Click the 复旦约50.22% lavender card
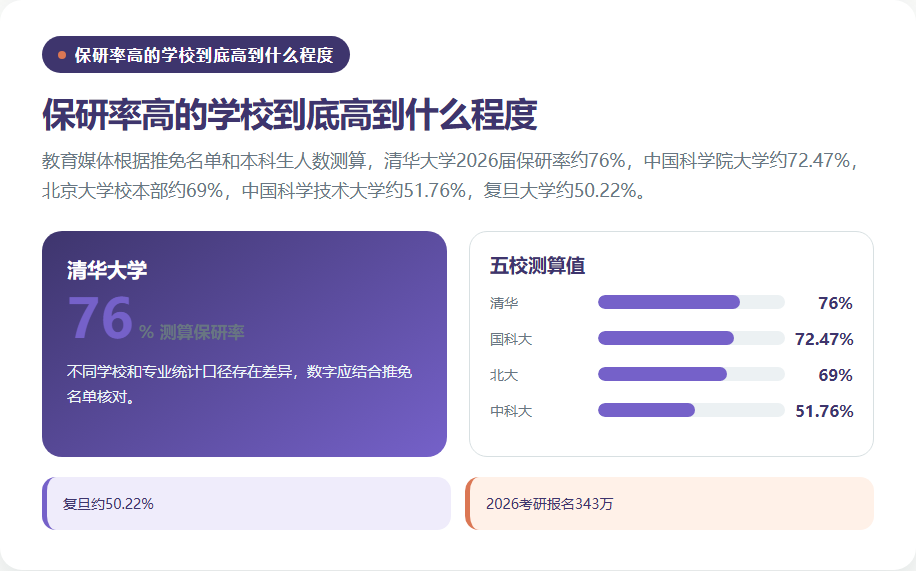916x571 pixels. click(247, 503)
